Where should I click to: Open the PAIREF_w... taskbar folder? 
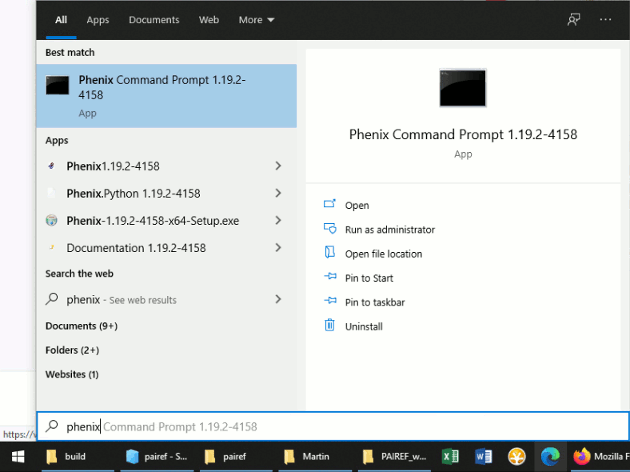pyautogui.click(x=395, y=457)
